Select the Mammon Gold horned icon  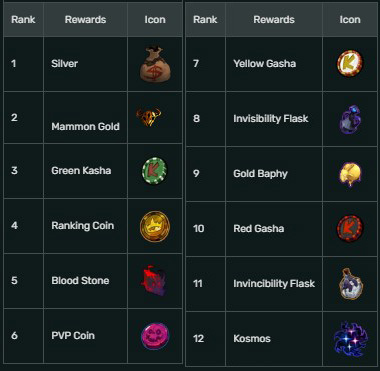click(148, 117)
